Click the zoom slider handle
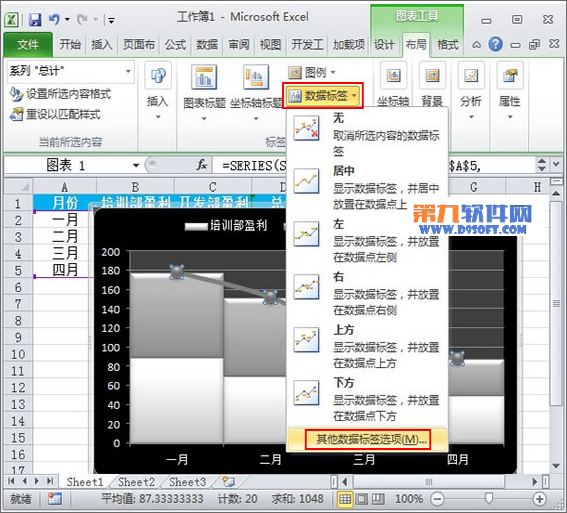Viewport: 567px width, 513px height. [489, 499]
